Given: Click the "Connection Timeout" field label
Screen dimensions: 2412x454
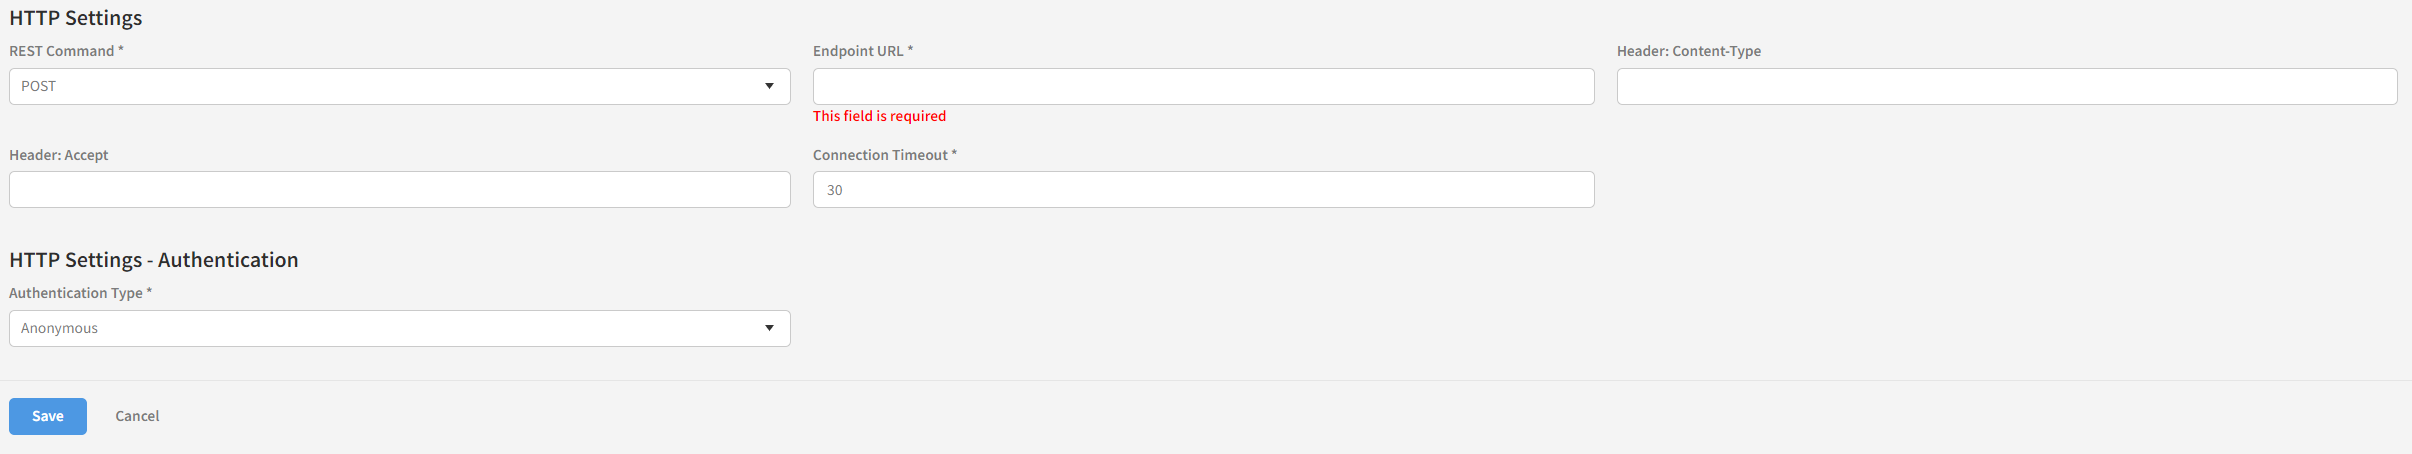Looking at the screenshot, I should point(880,155).
